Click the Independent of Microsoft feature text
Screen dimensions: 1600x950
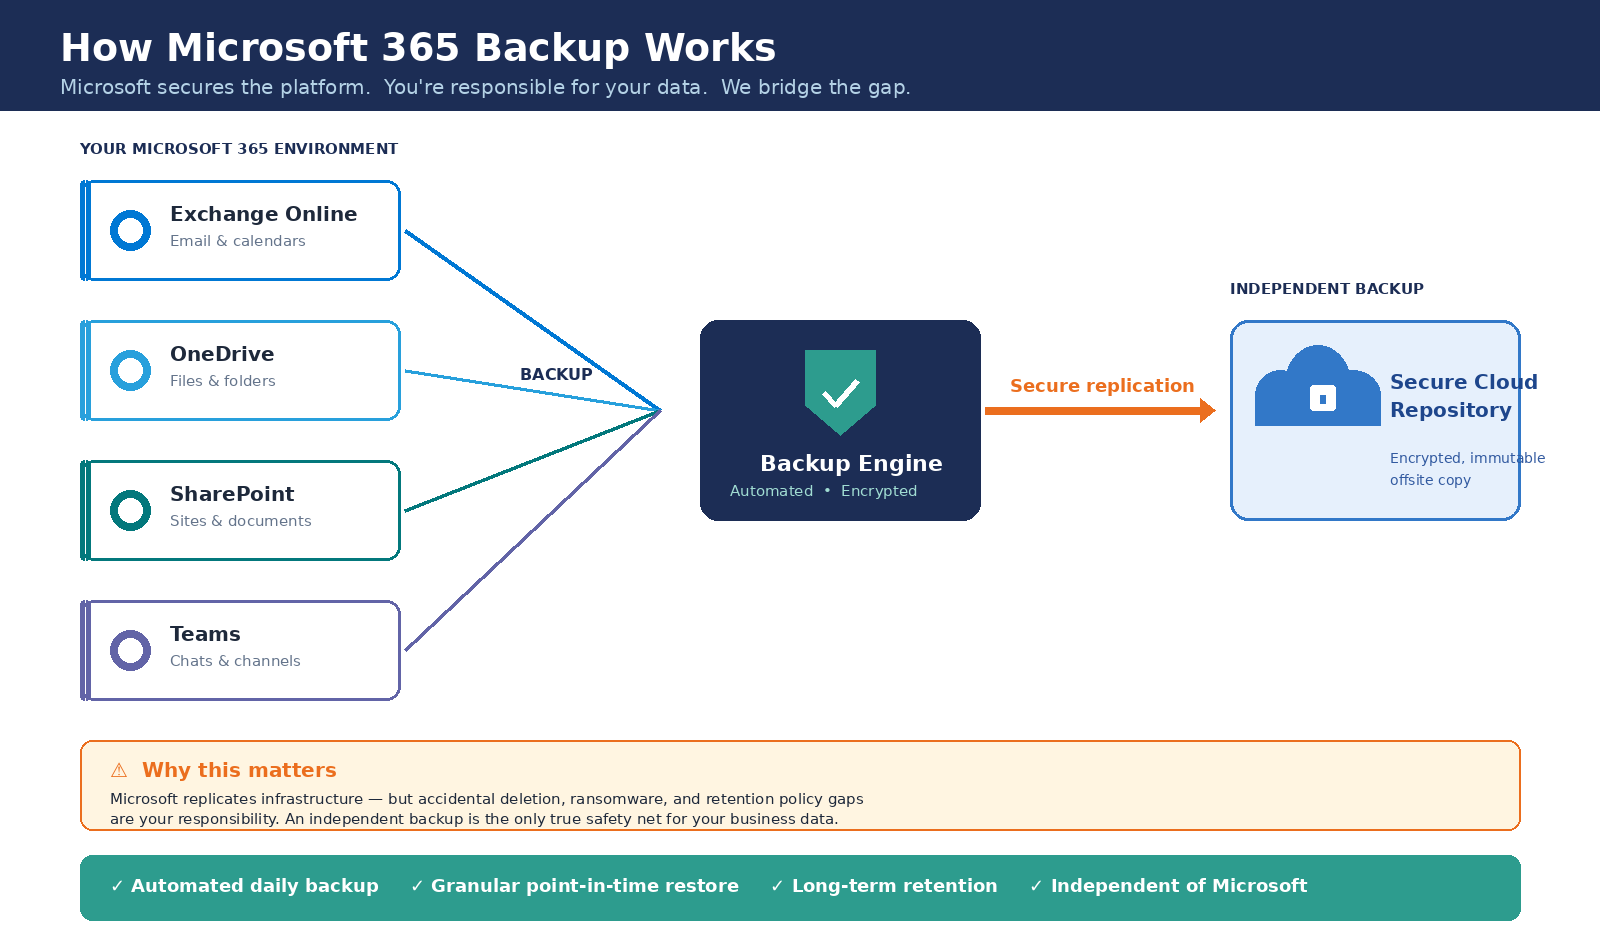click(x=1178, y=886)
